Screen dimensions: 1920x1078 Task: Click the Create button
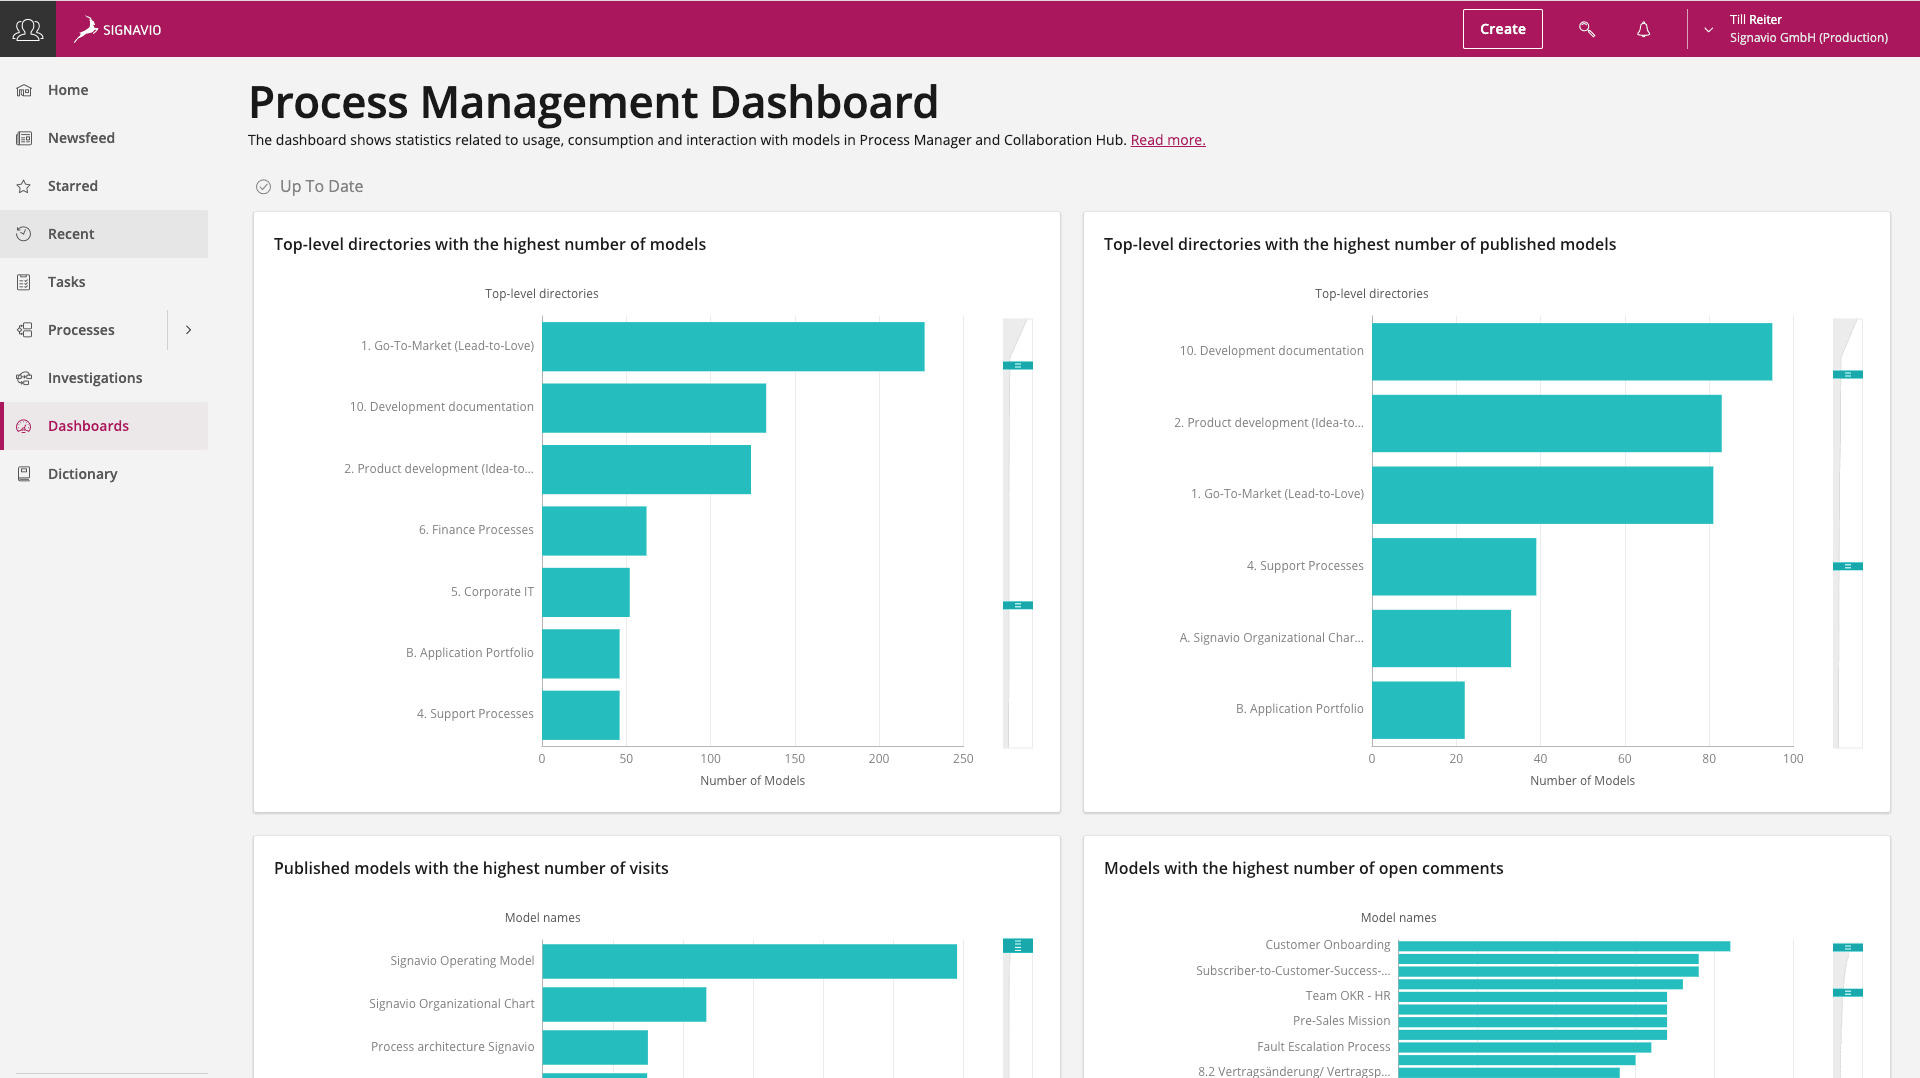pyautogui.click(x=1502, y=29)
